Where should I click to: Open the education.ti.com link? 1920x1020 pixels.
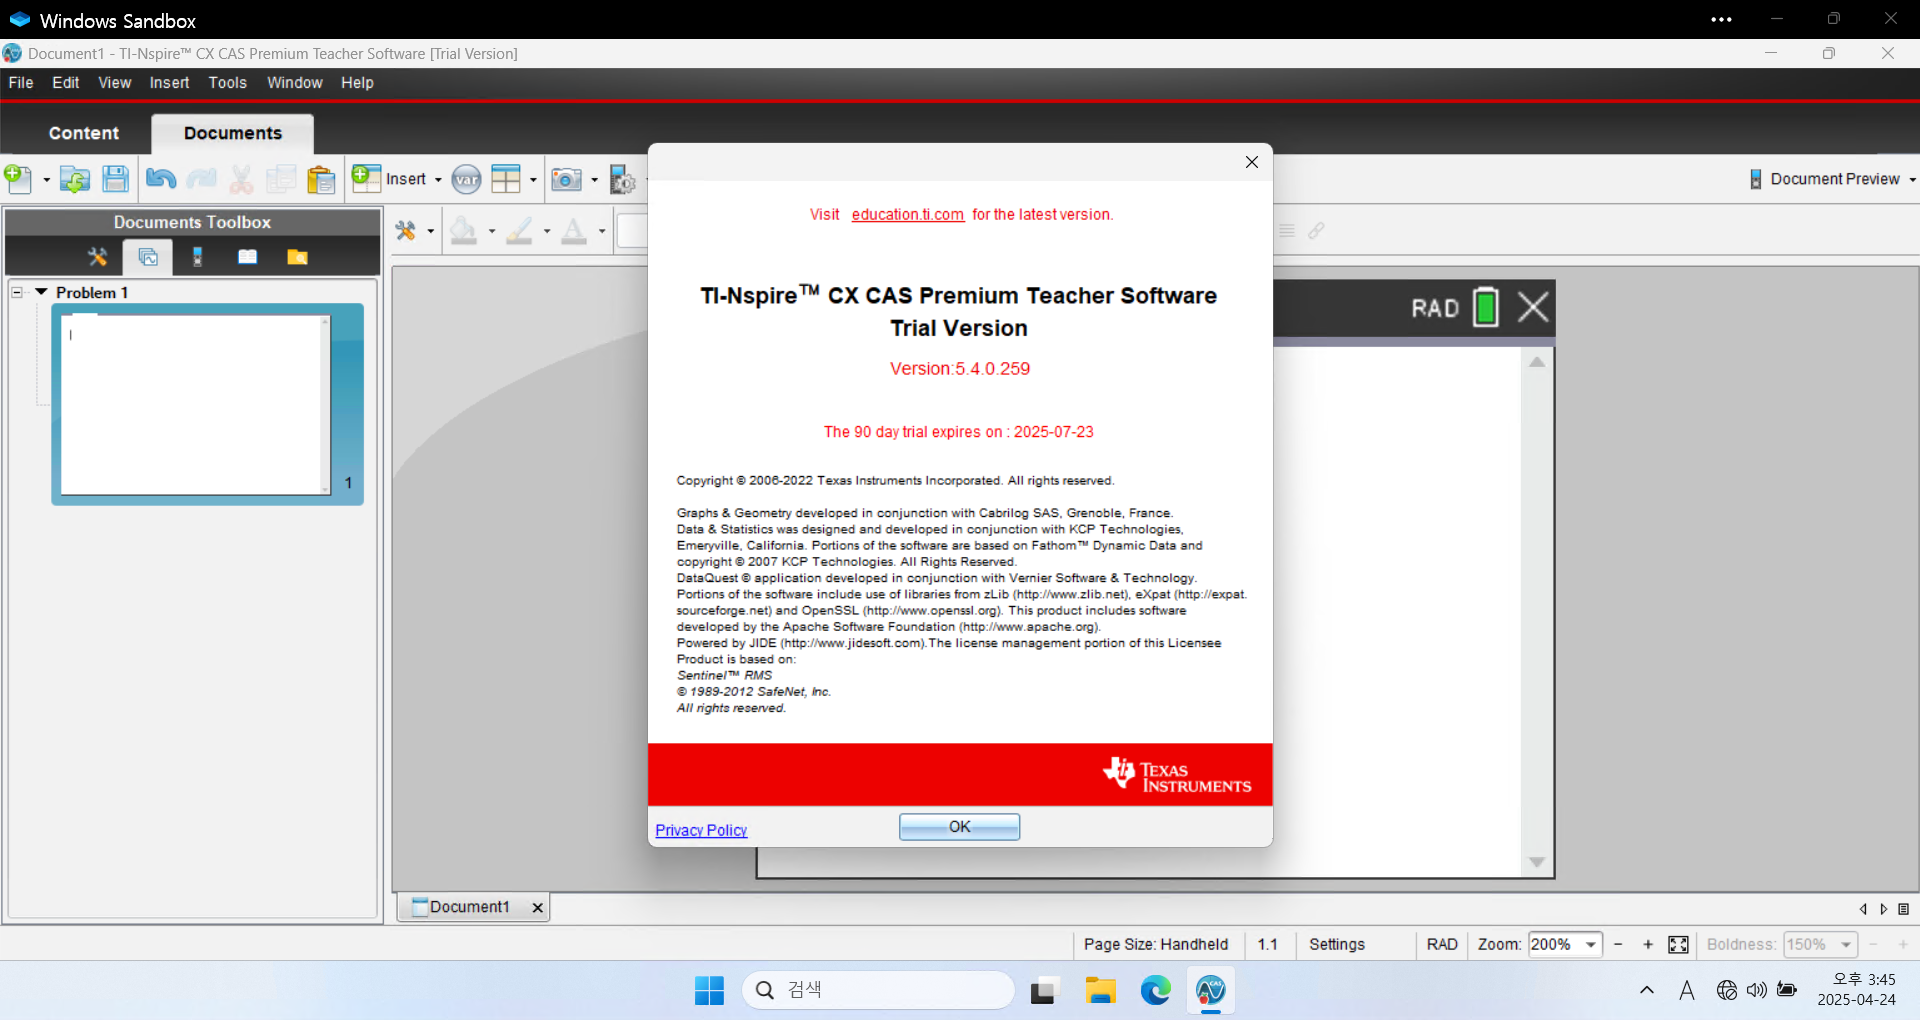coord(907,215)
